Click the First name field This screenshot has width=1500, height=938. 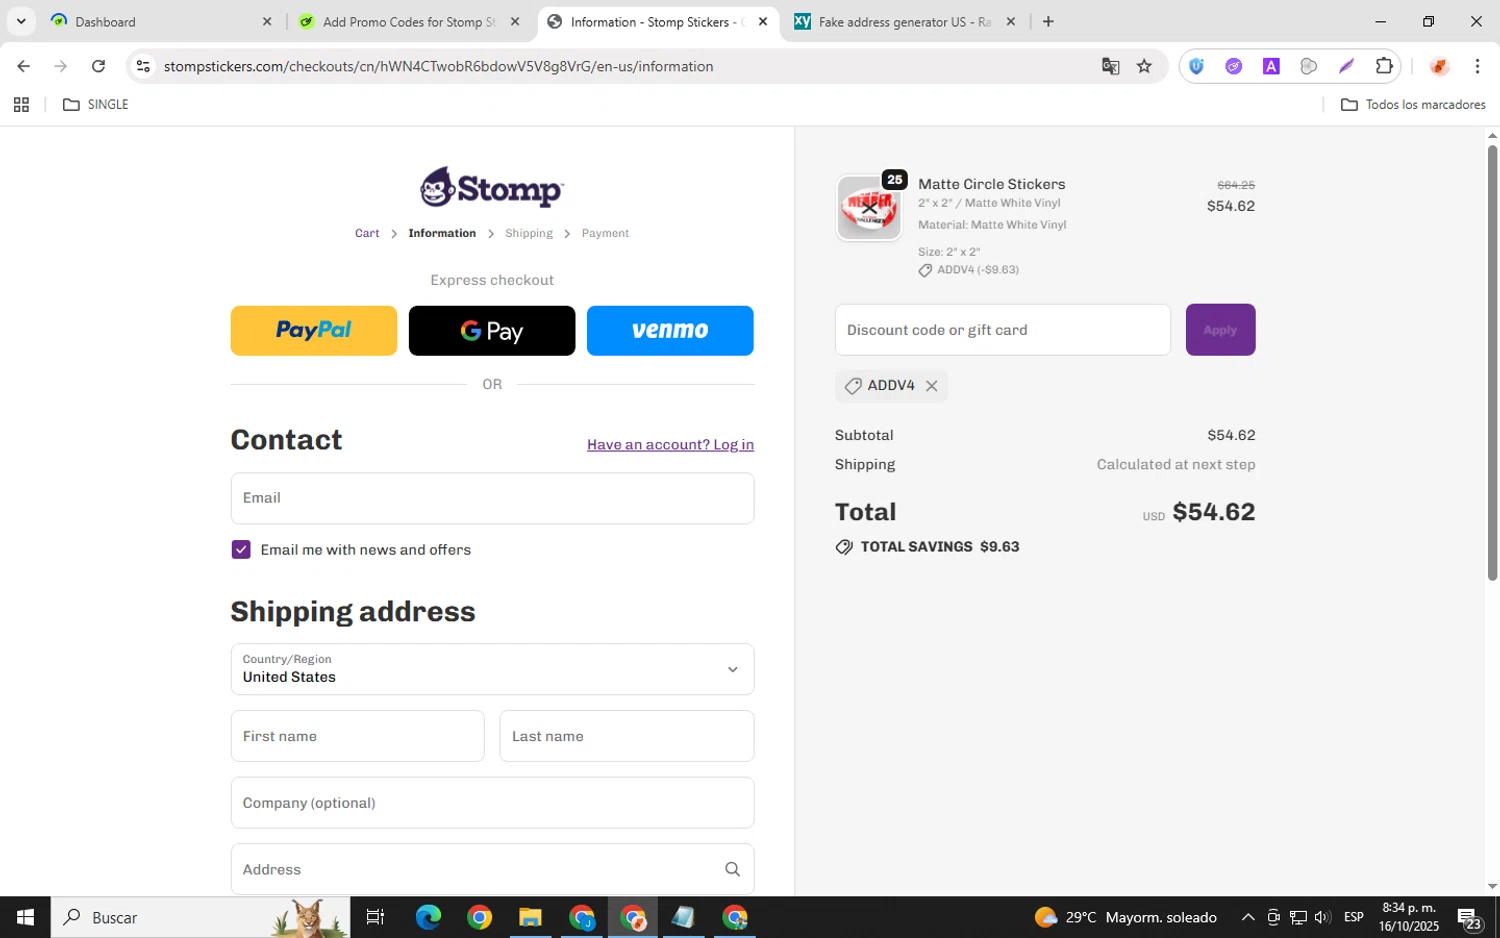357,736
